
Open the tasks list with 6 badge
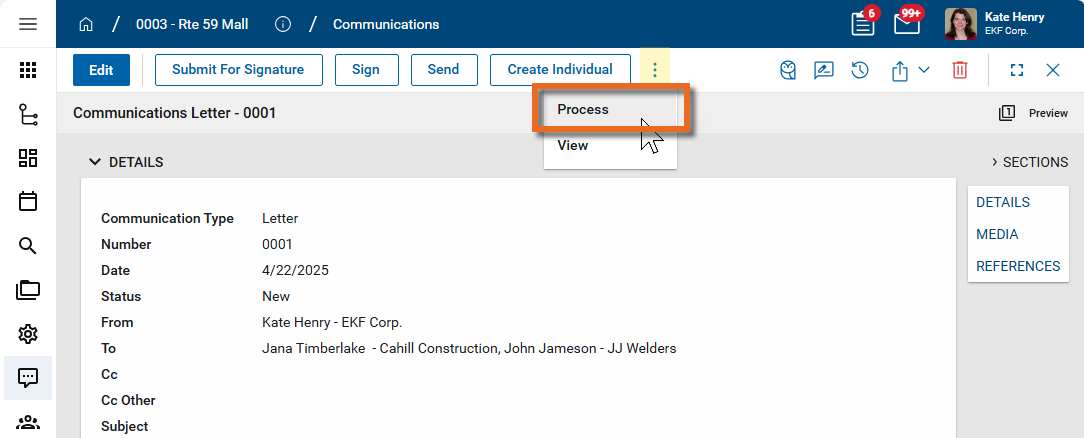click(x=863, y=24)
